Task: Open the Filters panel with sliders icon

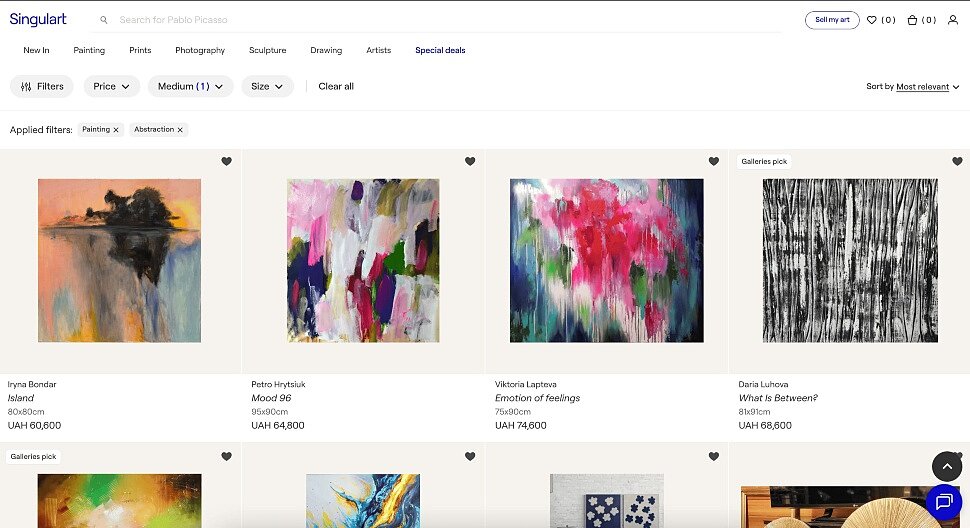Action: click(42, 87)
